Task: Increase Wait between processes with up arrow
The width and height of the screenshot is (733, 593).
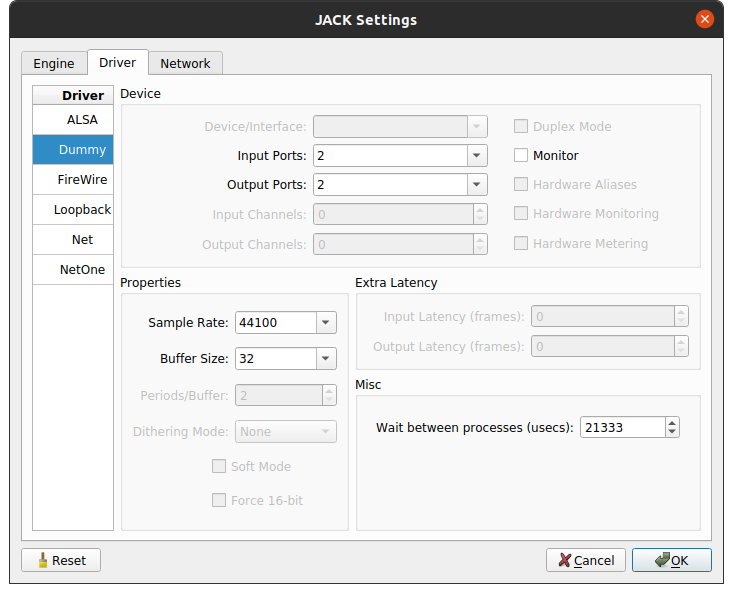Action: click(x=672, y=423)
